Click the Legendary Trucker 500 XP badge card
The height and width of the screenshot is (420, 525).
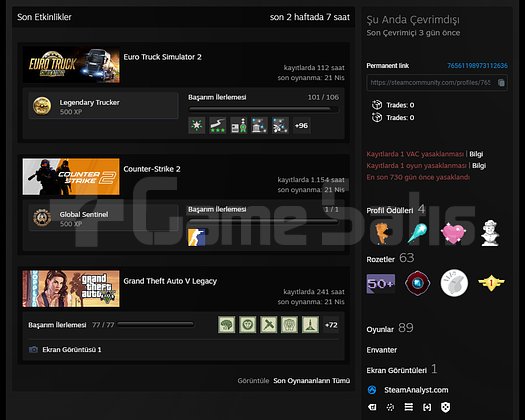103,106
